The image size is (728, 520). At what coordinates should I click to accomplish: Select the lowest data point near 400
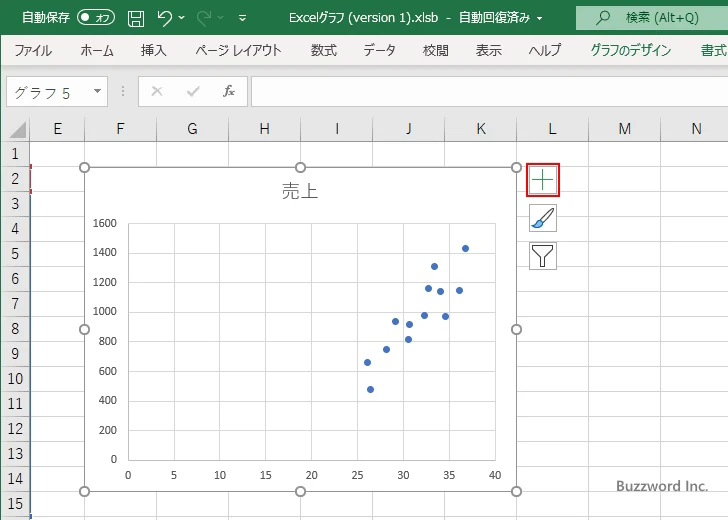pos(370,390)
